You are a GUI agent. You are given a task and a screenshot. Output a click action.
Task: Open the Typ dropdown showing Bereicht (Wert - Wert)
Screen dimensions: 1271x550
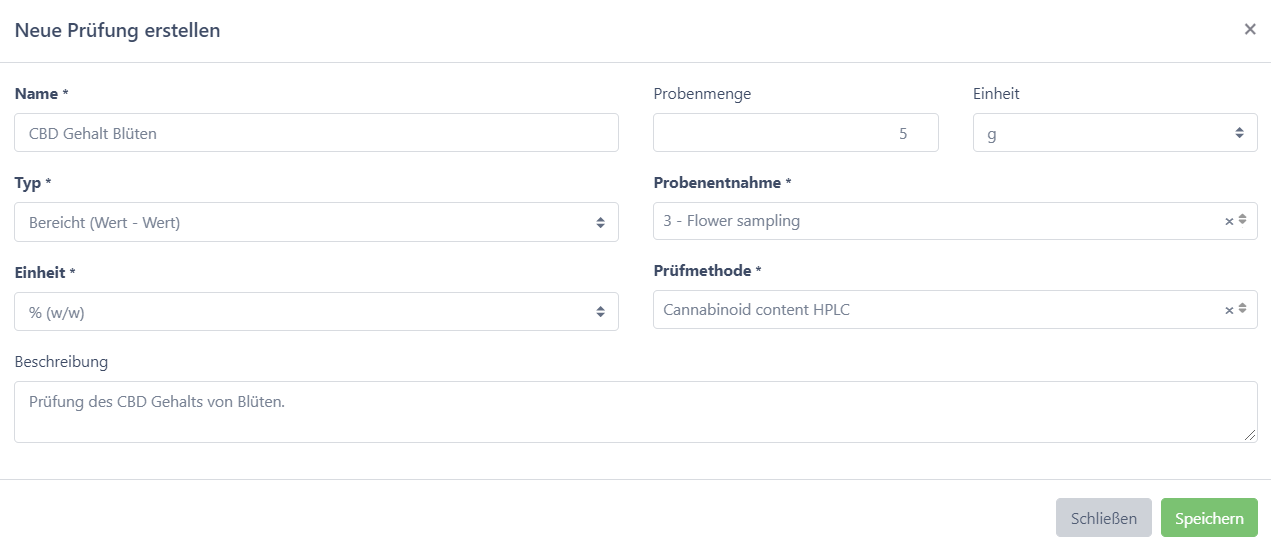point(316,222)
